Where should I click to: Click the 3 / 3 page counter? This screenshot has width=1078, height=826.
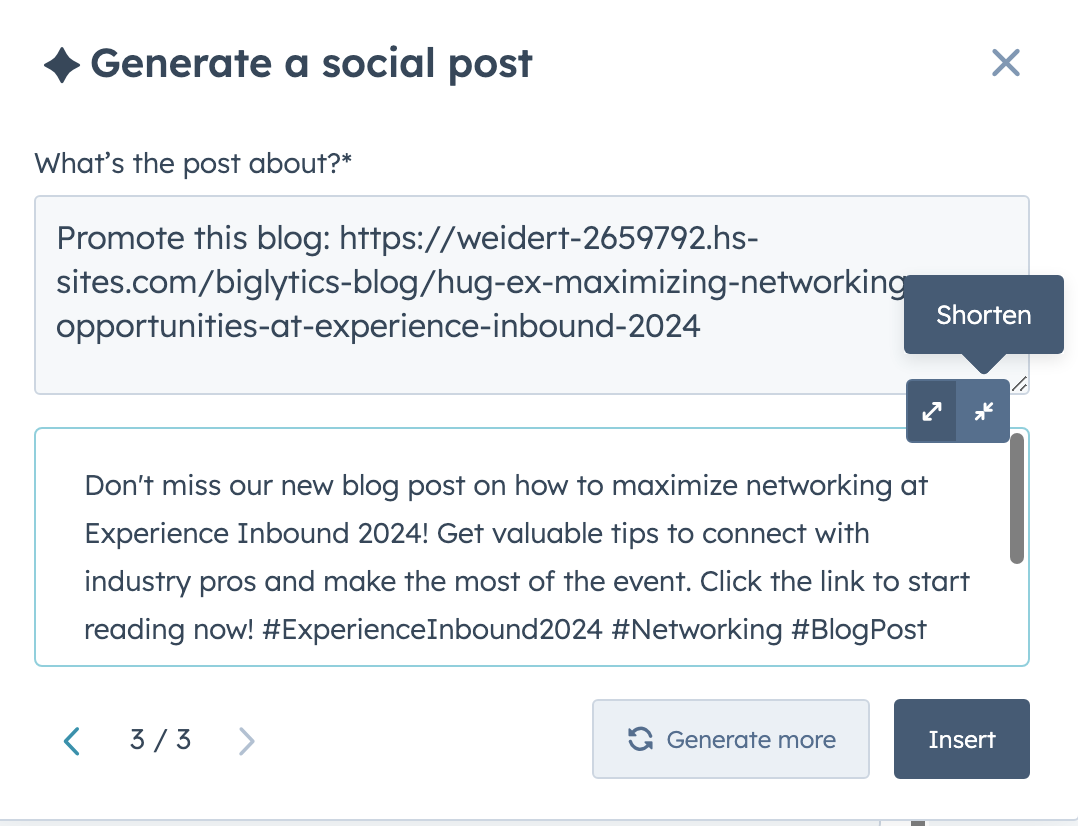pos(159,740)
